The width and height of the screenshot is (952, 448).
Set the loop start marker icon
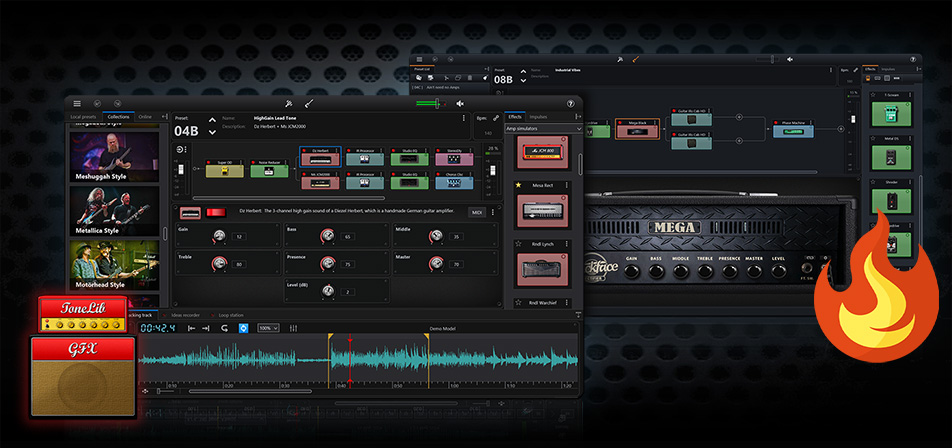pos(191,328)
